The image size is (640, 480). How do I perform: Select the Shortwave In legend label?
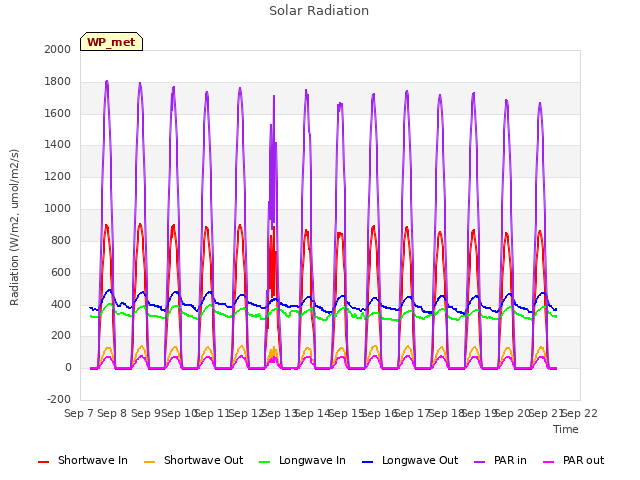[x=93, y=460]
